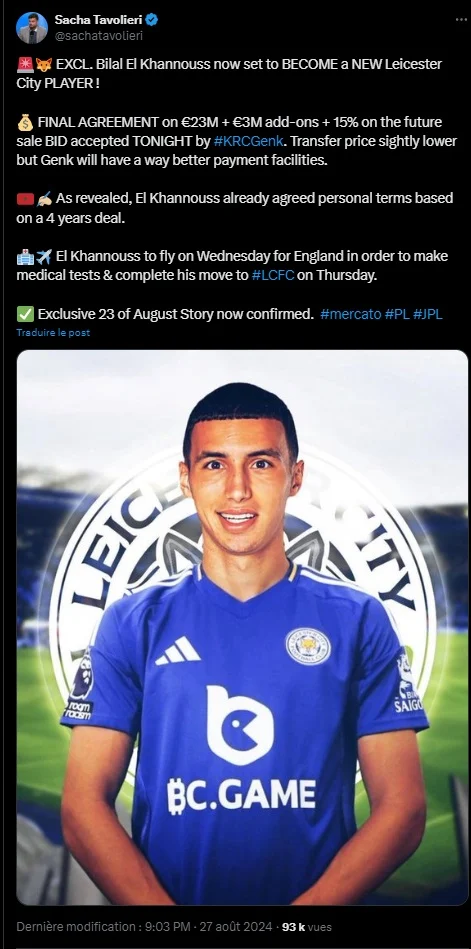Open the @sachatavolieri handle link
This screenshot has width=471, height=949.
(x=98, y=36)
